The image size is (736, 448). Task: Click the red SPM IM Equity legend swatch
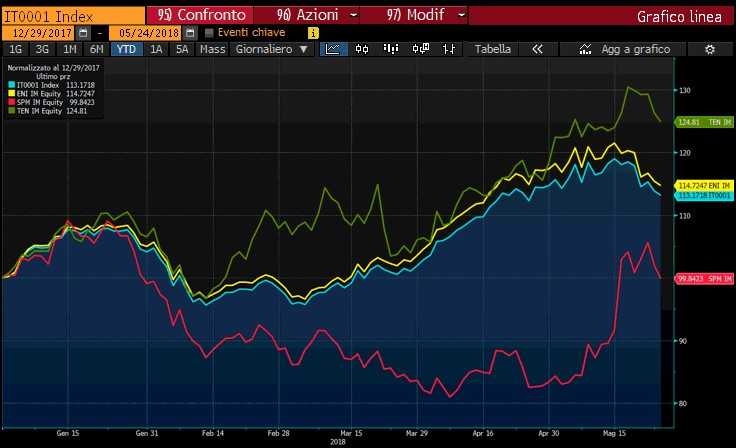(x=12, y=102)
